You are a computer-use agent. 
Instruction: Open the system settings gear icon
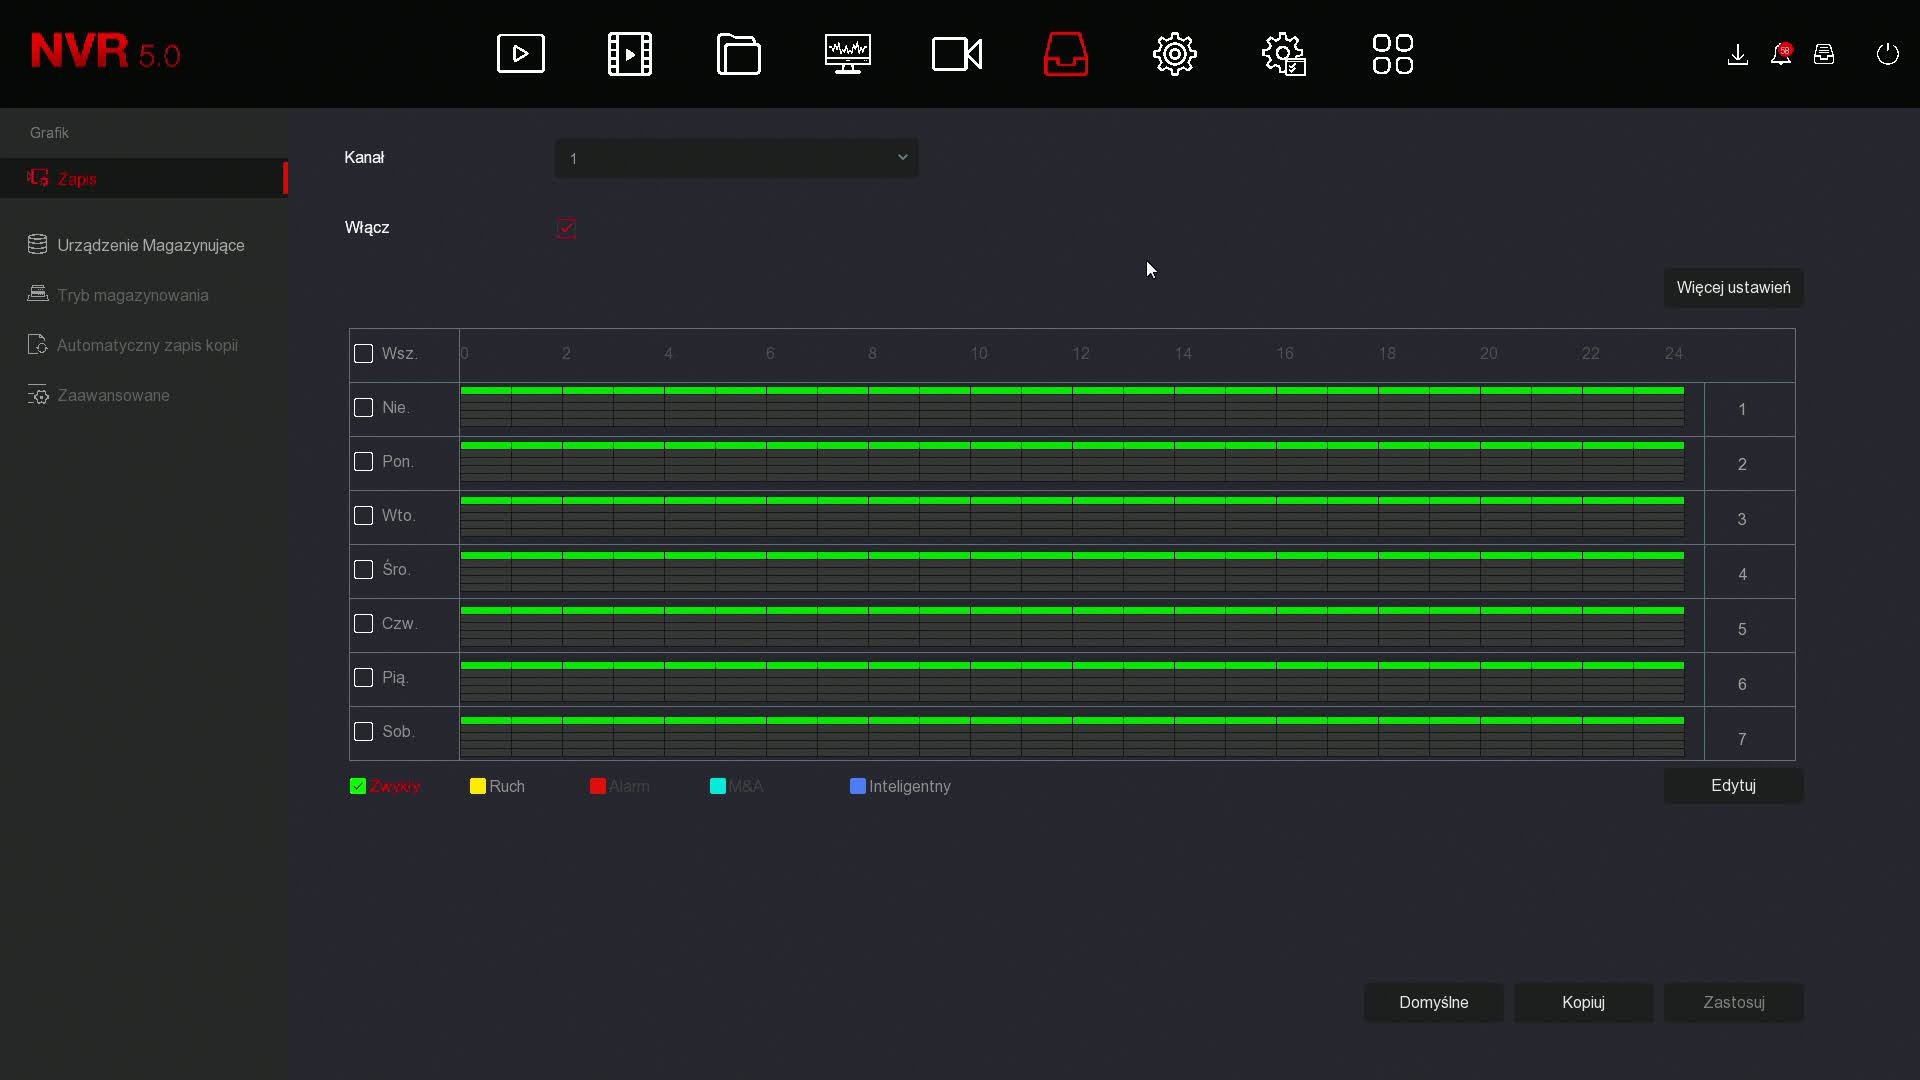pyautogui.click(x=1175, y=54)
